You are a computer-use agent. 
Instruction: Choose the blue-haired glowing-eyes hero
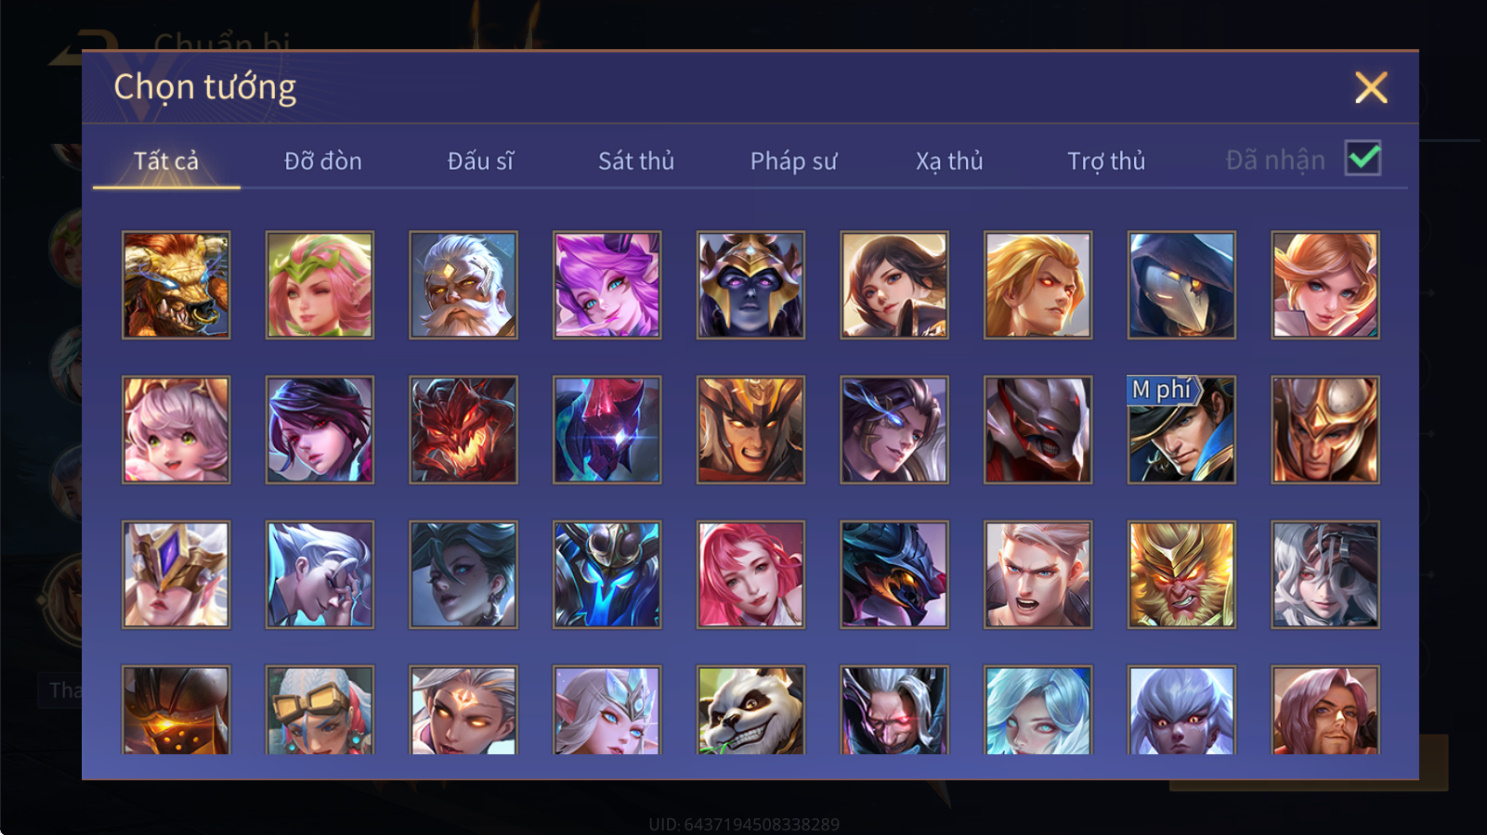coord(1038,711)
